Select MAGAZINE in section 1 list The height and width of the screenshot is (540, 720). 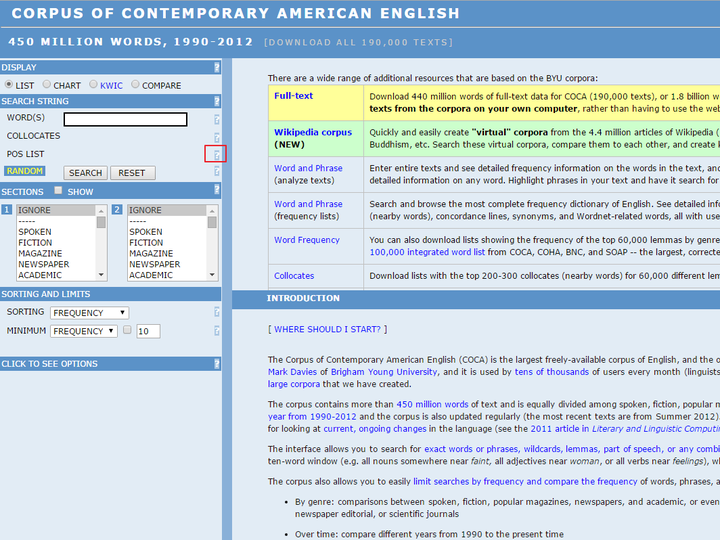[x=56, y=253]
